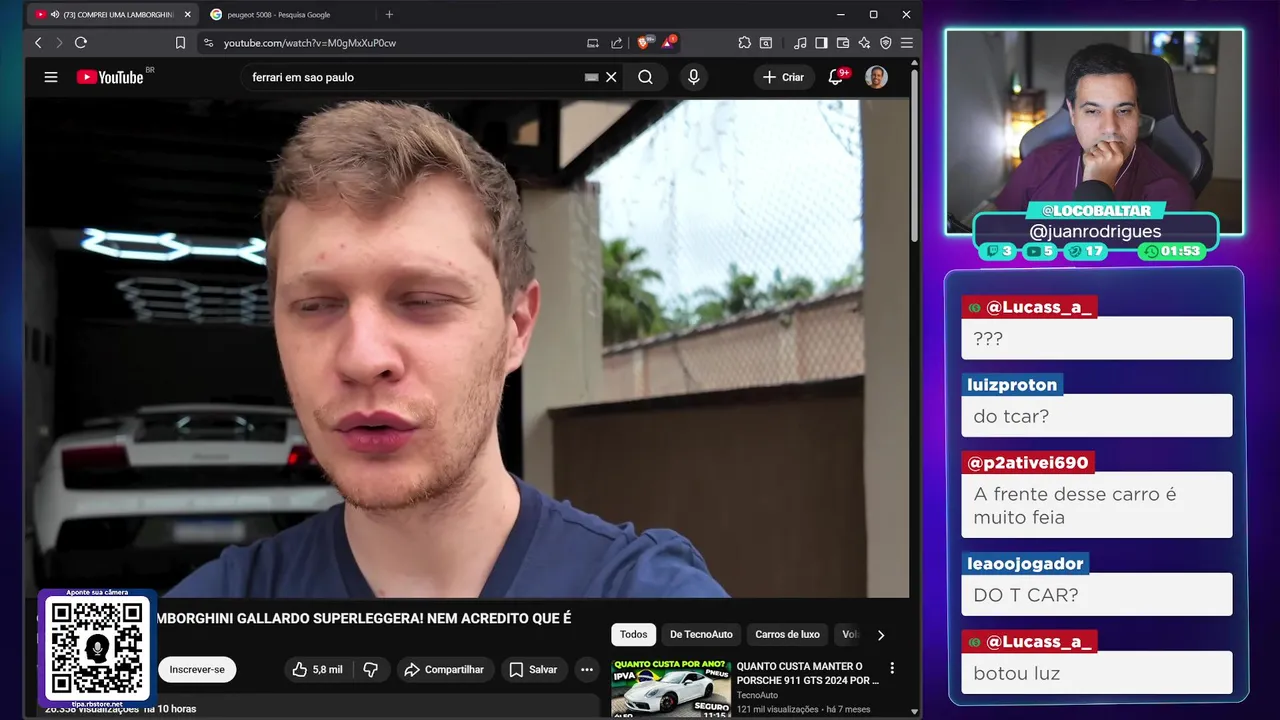
Task: Select the Todos filter chip
Action: pos(633,634)
